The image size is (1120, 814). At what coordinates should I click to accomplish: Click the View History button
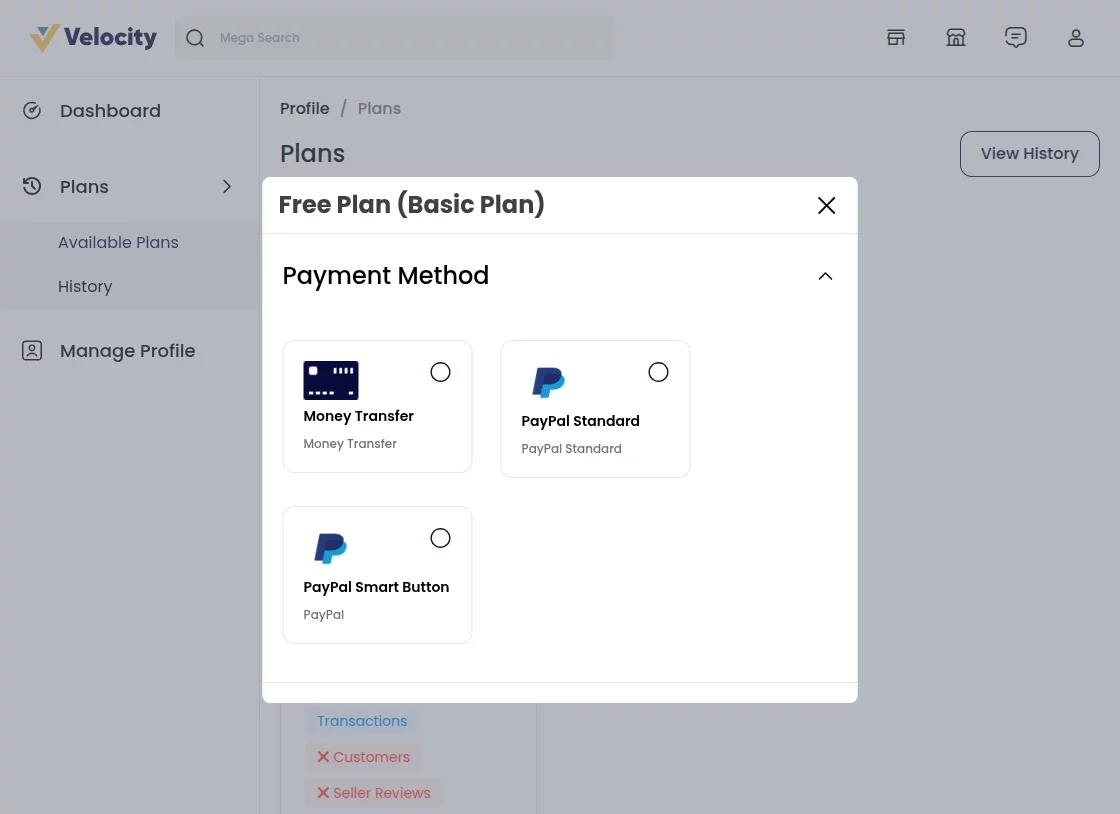pos(1030,153)
